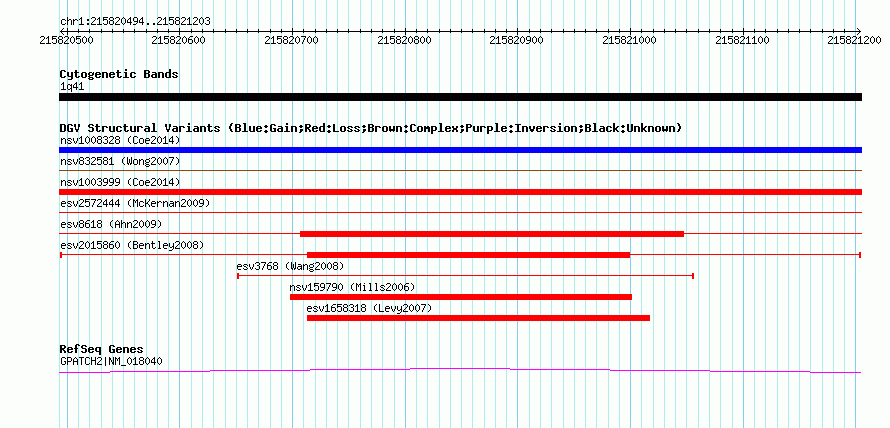Select the black 1q41 cytogenetic band bar
The height and width of the screenshot is (428, 890).
pyautogui.click(x=460, y=97)
